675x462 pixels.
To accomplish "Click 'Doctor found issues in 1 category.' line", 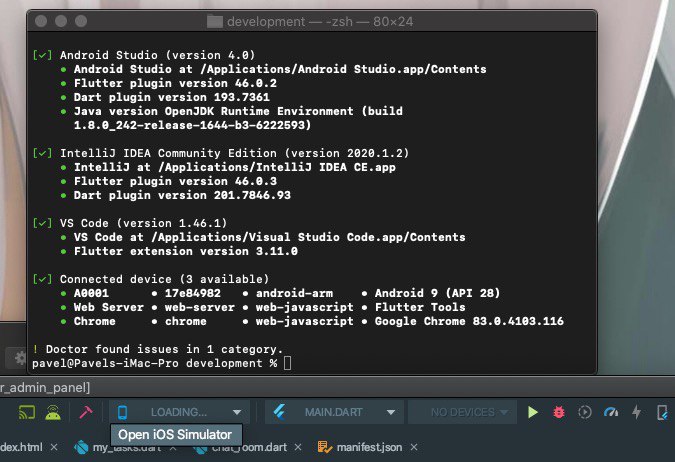I will pos(164,349).
